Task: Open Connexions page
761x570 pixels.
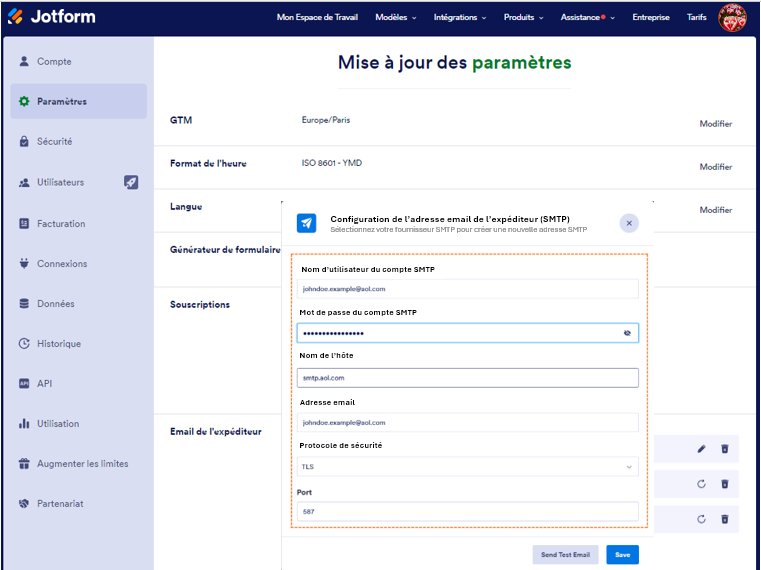Action: coord(79,264)
